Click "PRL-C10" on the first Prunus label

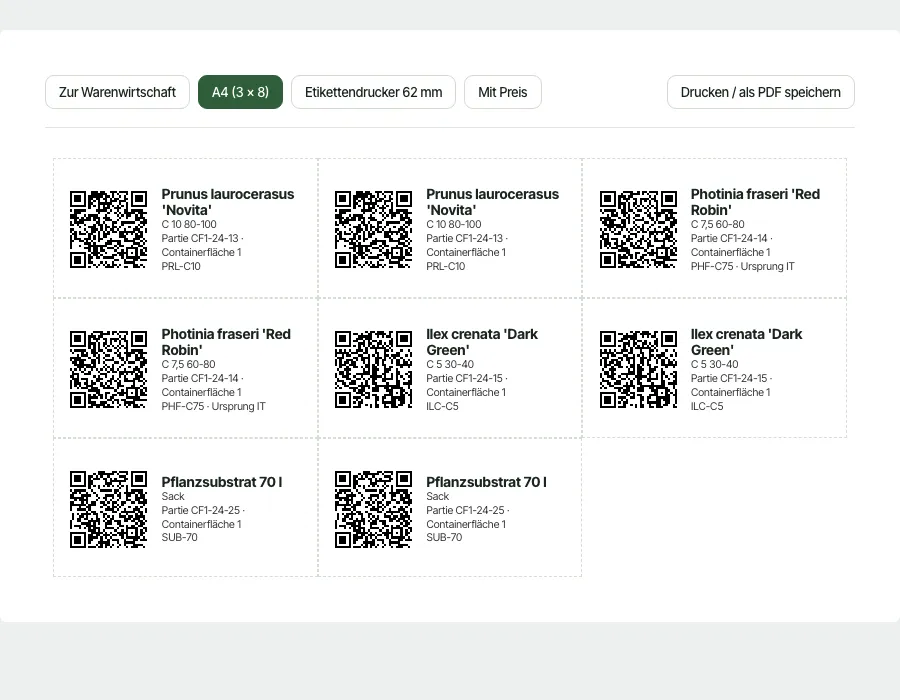coord(181,266)
